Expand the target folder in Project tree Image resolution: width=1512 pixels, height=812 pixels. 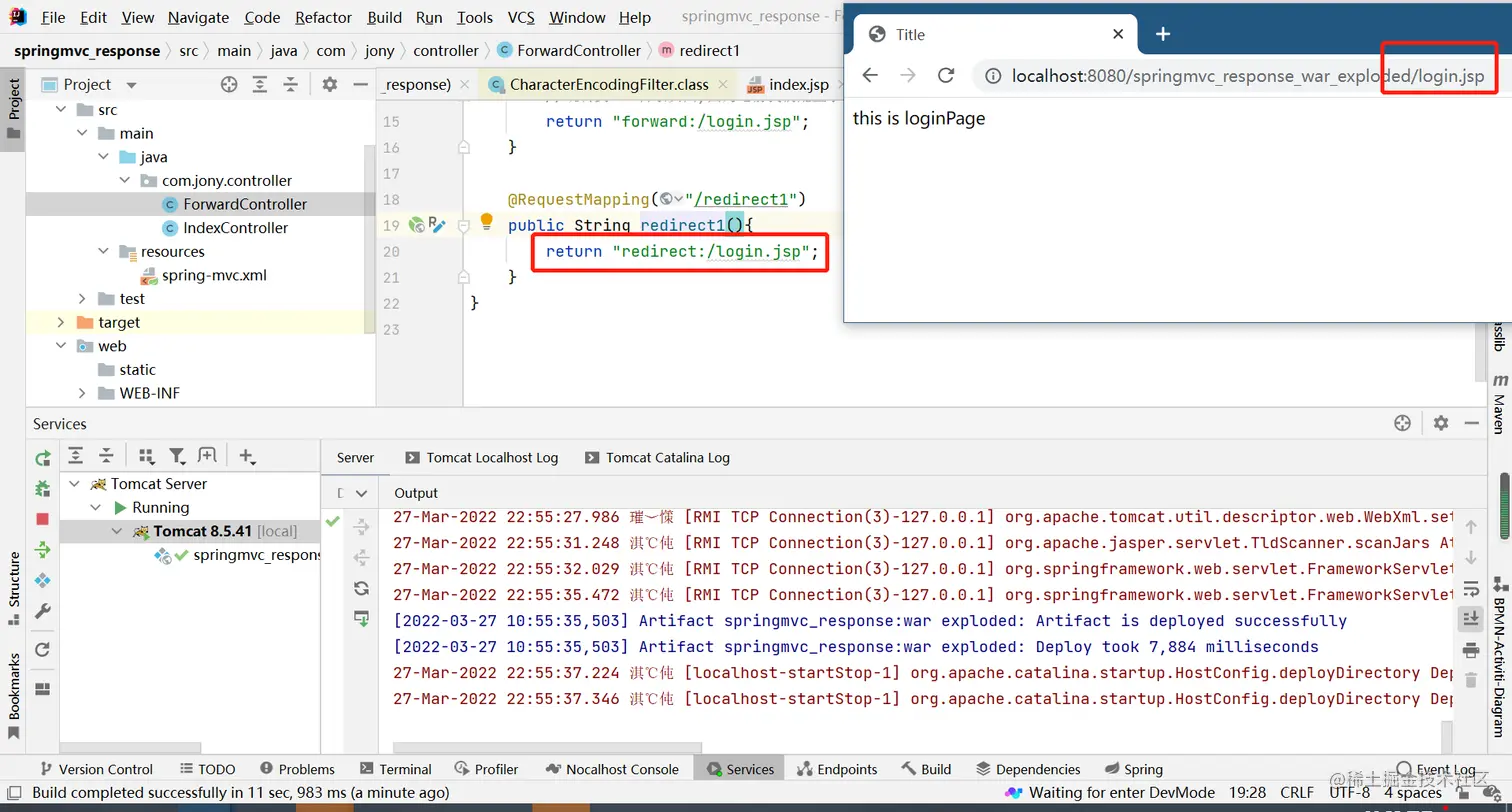pos(61,322)
